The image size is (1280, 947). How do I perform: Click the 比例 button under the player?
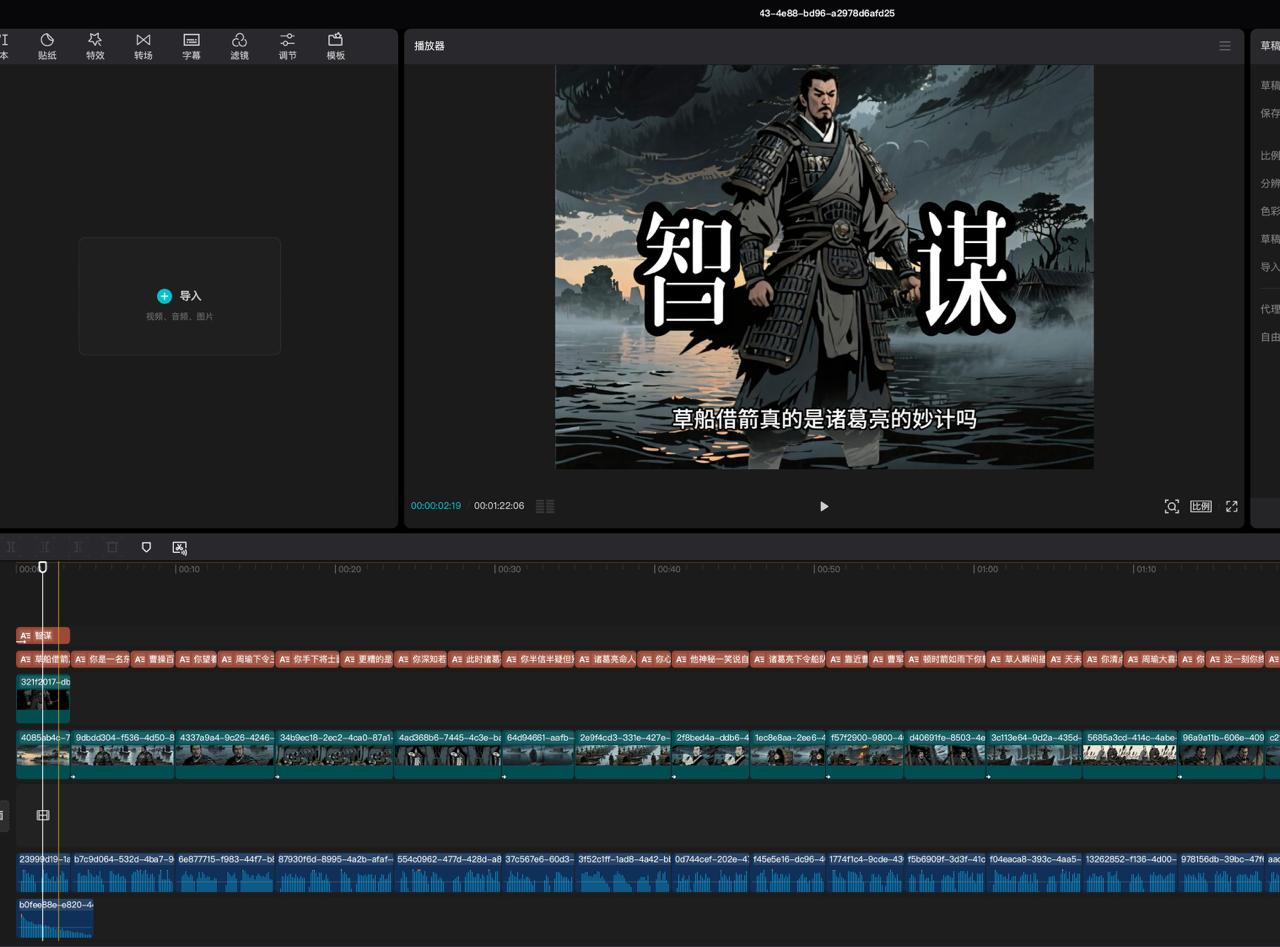pos(1202,506)
